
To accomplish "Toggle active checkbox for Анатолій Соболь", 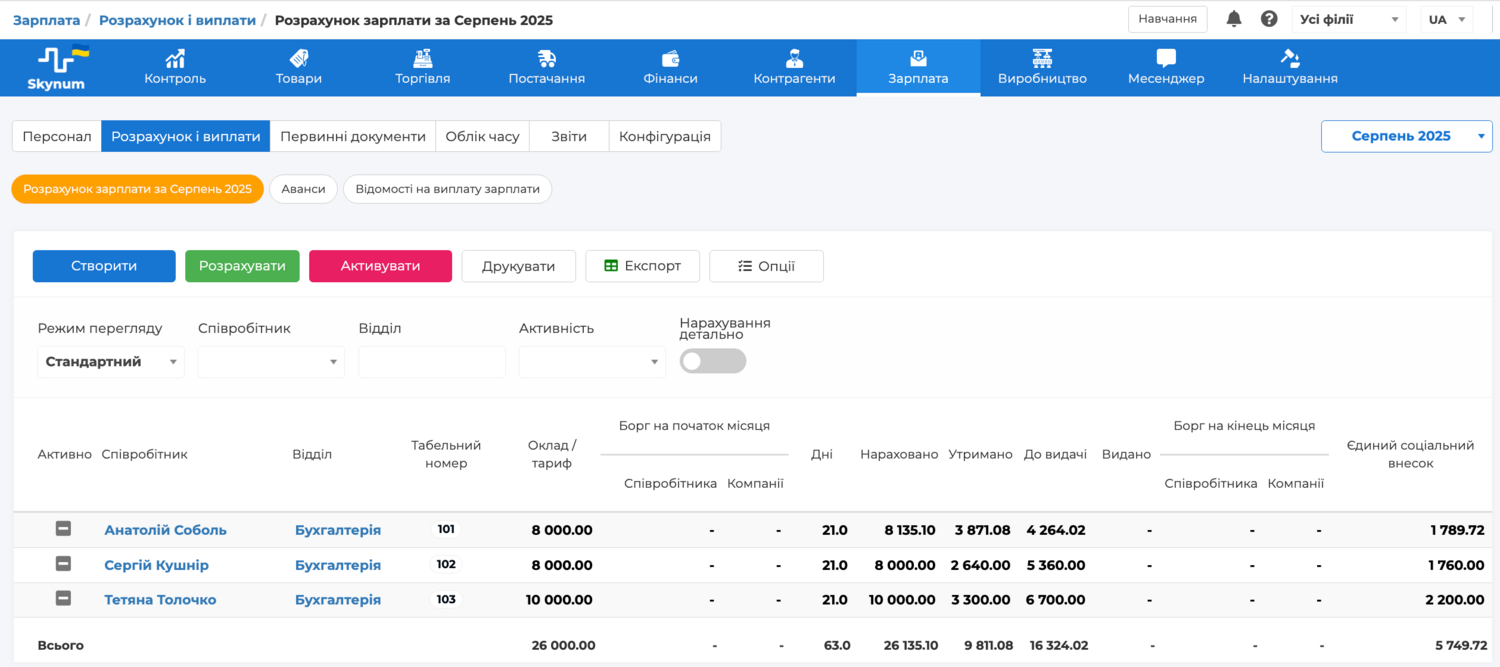I will [x=63, y=529].
